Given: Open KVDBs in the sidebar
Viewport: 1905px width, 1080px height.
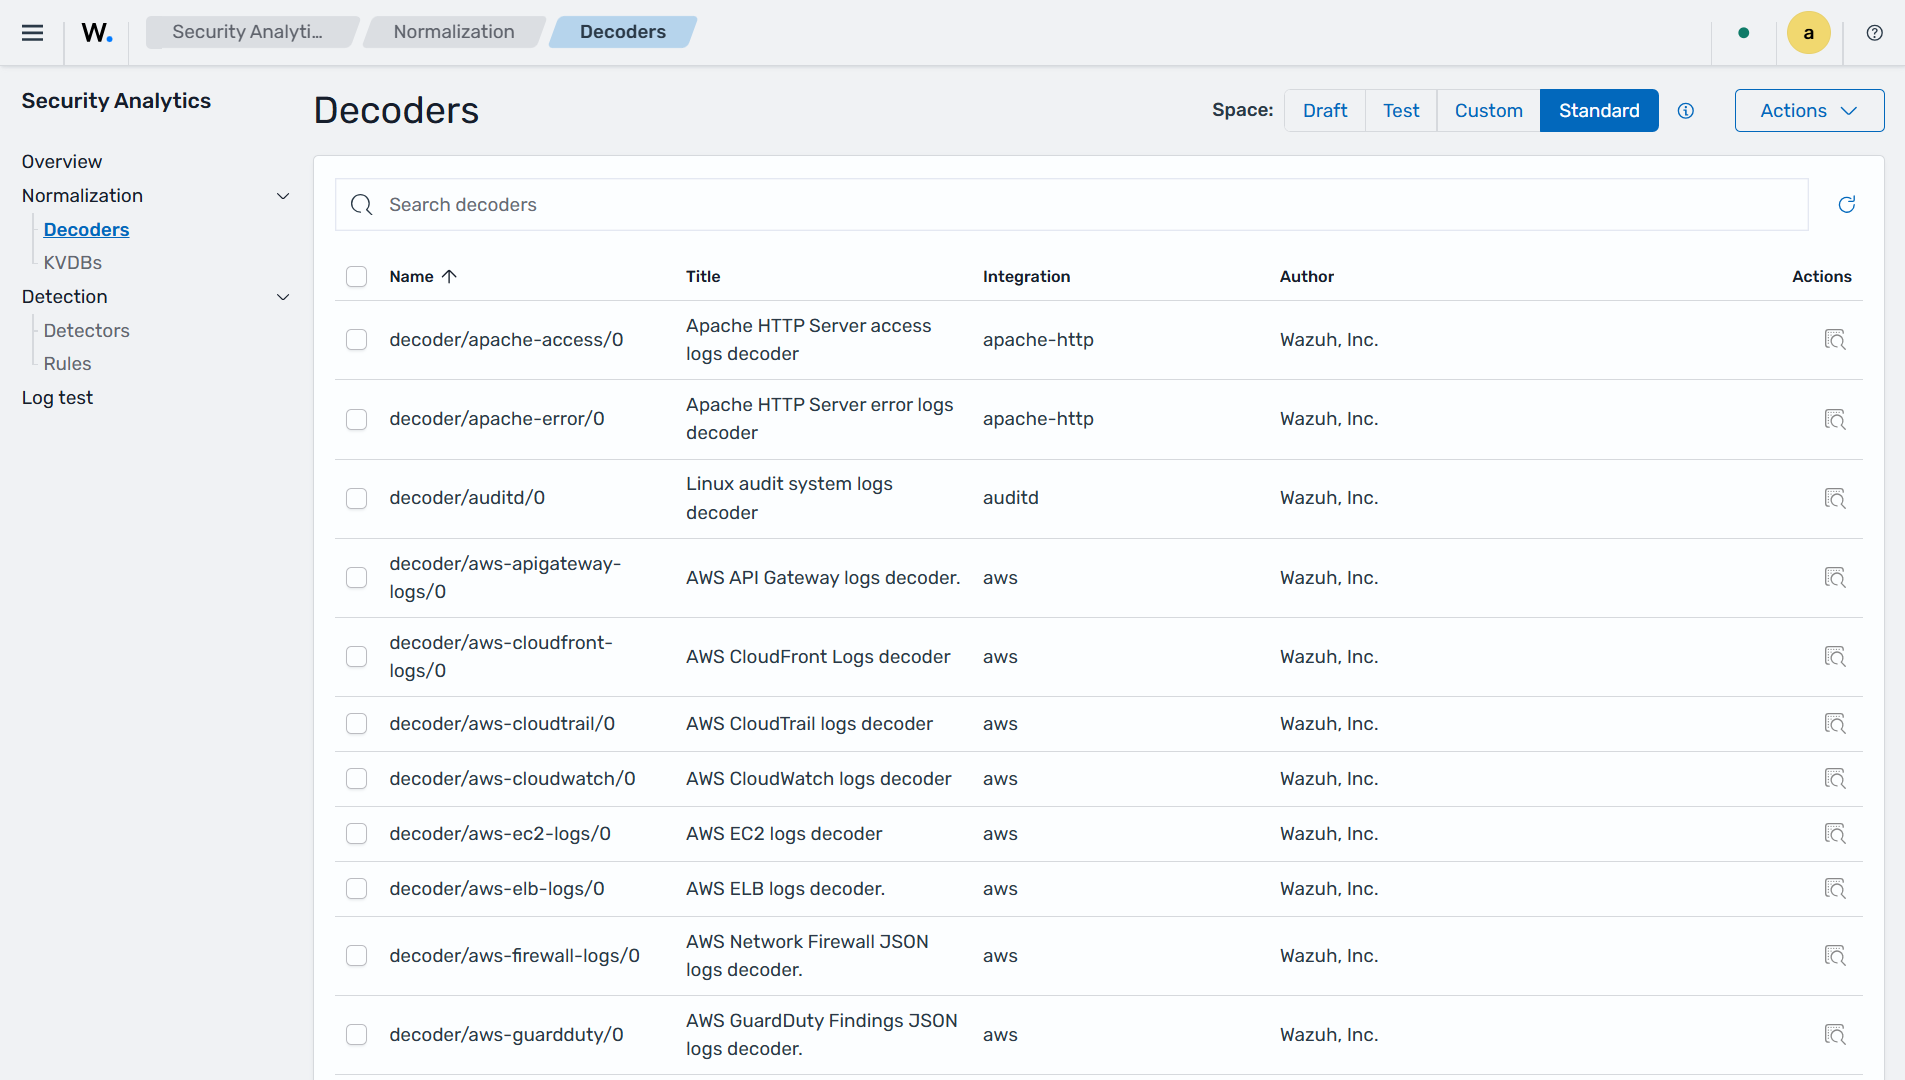Looking at the screenshot, I should 73,263.
